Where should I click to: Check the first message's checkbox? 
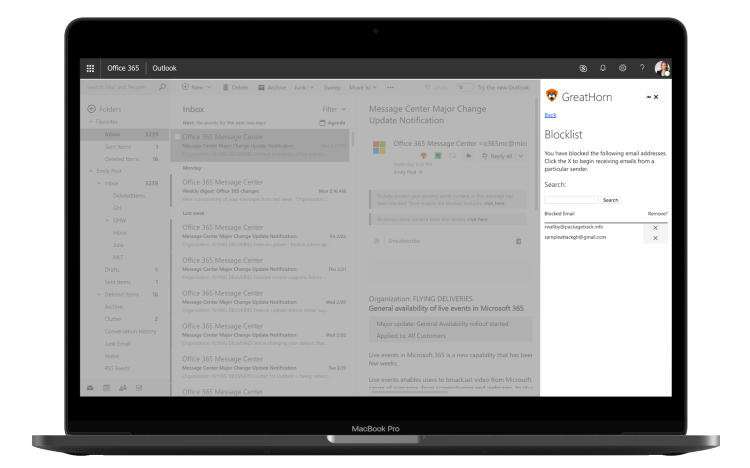coord(177,137)
